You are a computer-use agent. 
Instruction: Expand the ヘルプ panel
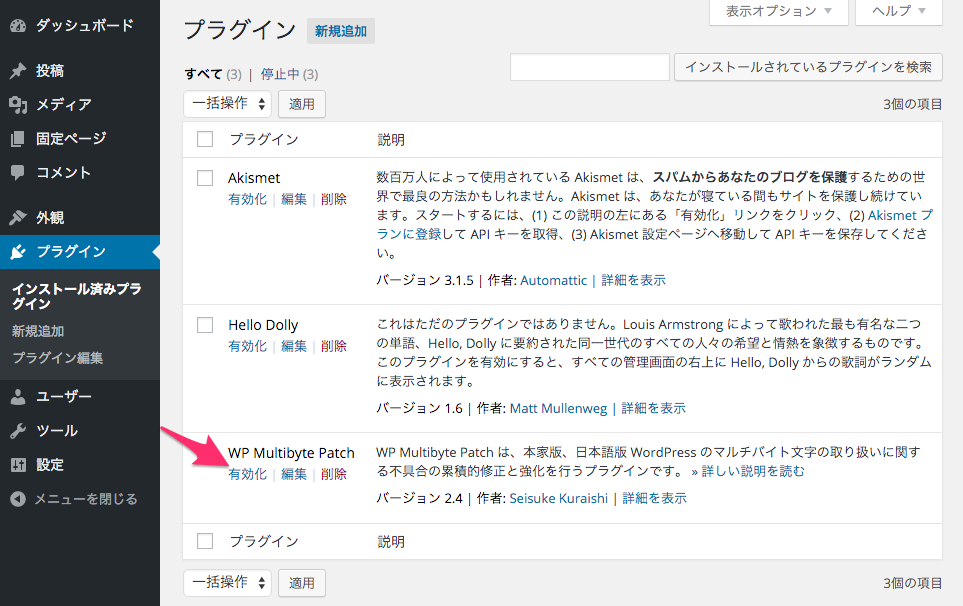(x=897, y=13)
